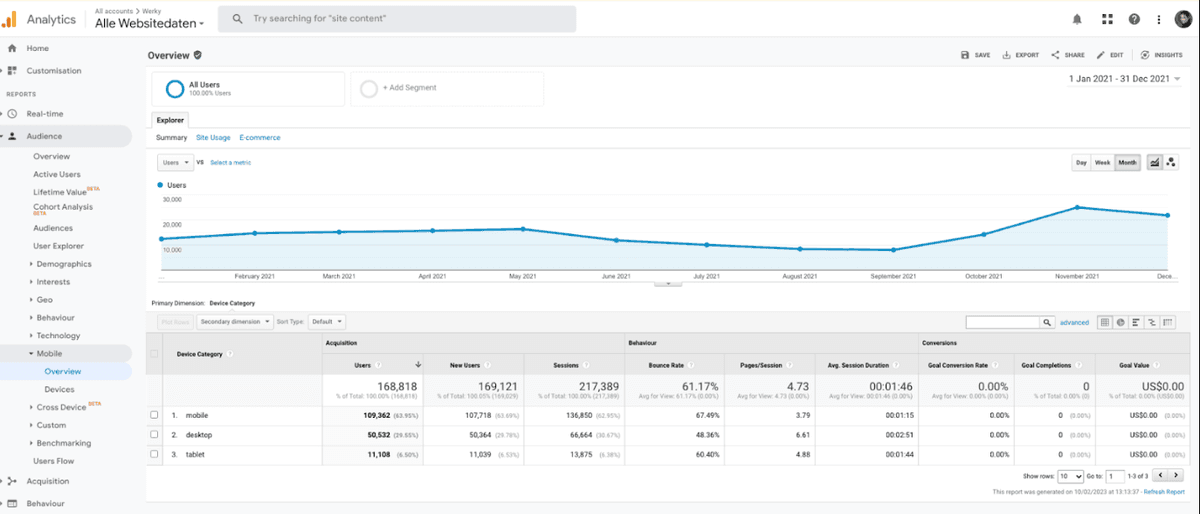Click EDIT button

coord(1110,55)
